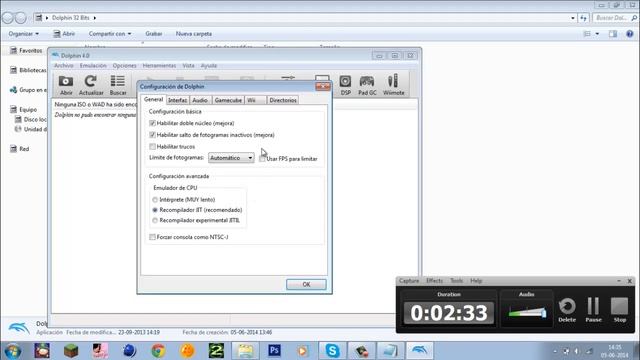Image resolution: width=640 pixels, height=360 pixels.
Task: Open the Capture menu in recorder
Action: click(409, 281)
